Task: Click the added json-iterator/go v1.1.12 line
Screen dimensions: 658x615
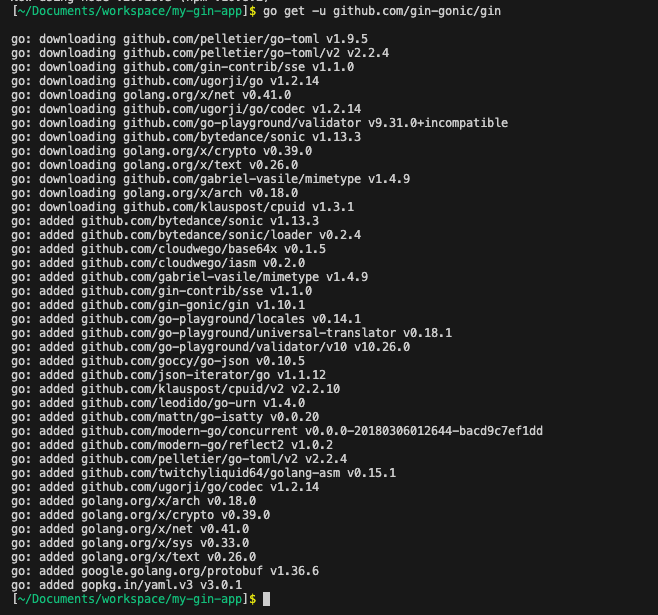Action: (168, 375)
